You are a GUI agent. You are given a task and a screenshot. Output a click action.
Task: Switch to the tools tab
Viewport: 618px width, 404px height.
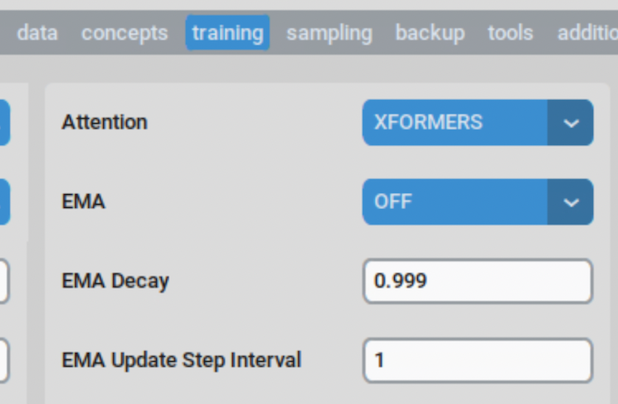(510, 33)
